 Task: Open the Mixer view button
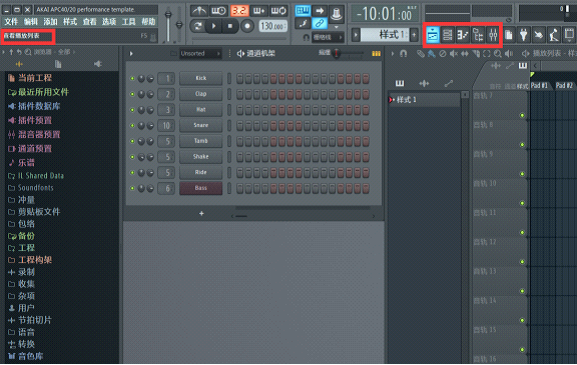click(493, 35)
